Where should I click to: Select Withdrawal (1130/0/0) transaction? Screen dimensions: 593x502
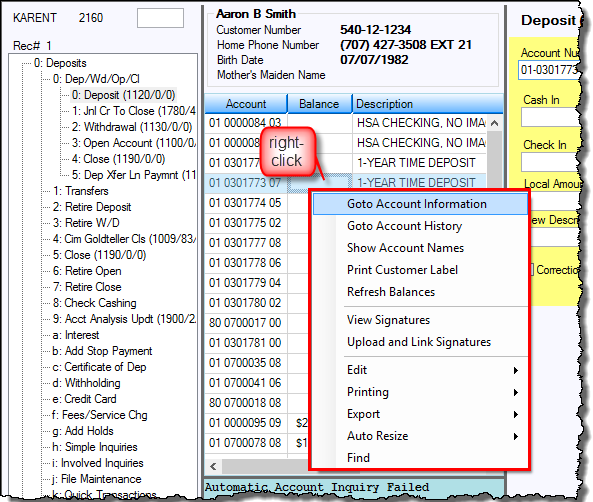132,127
